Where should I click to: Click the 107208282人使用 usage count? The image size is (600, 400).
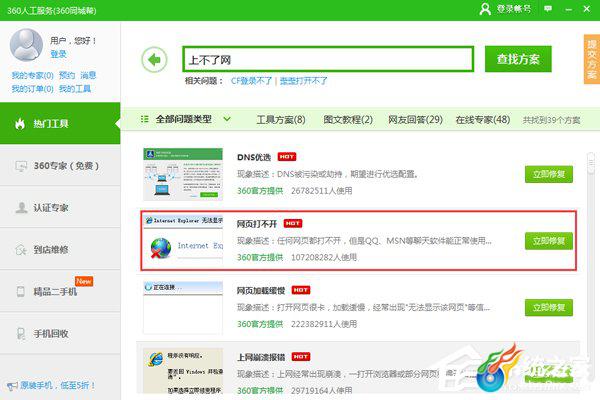tap(324, 257)
